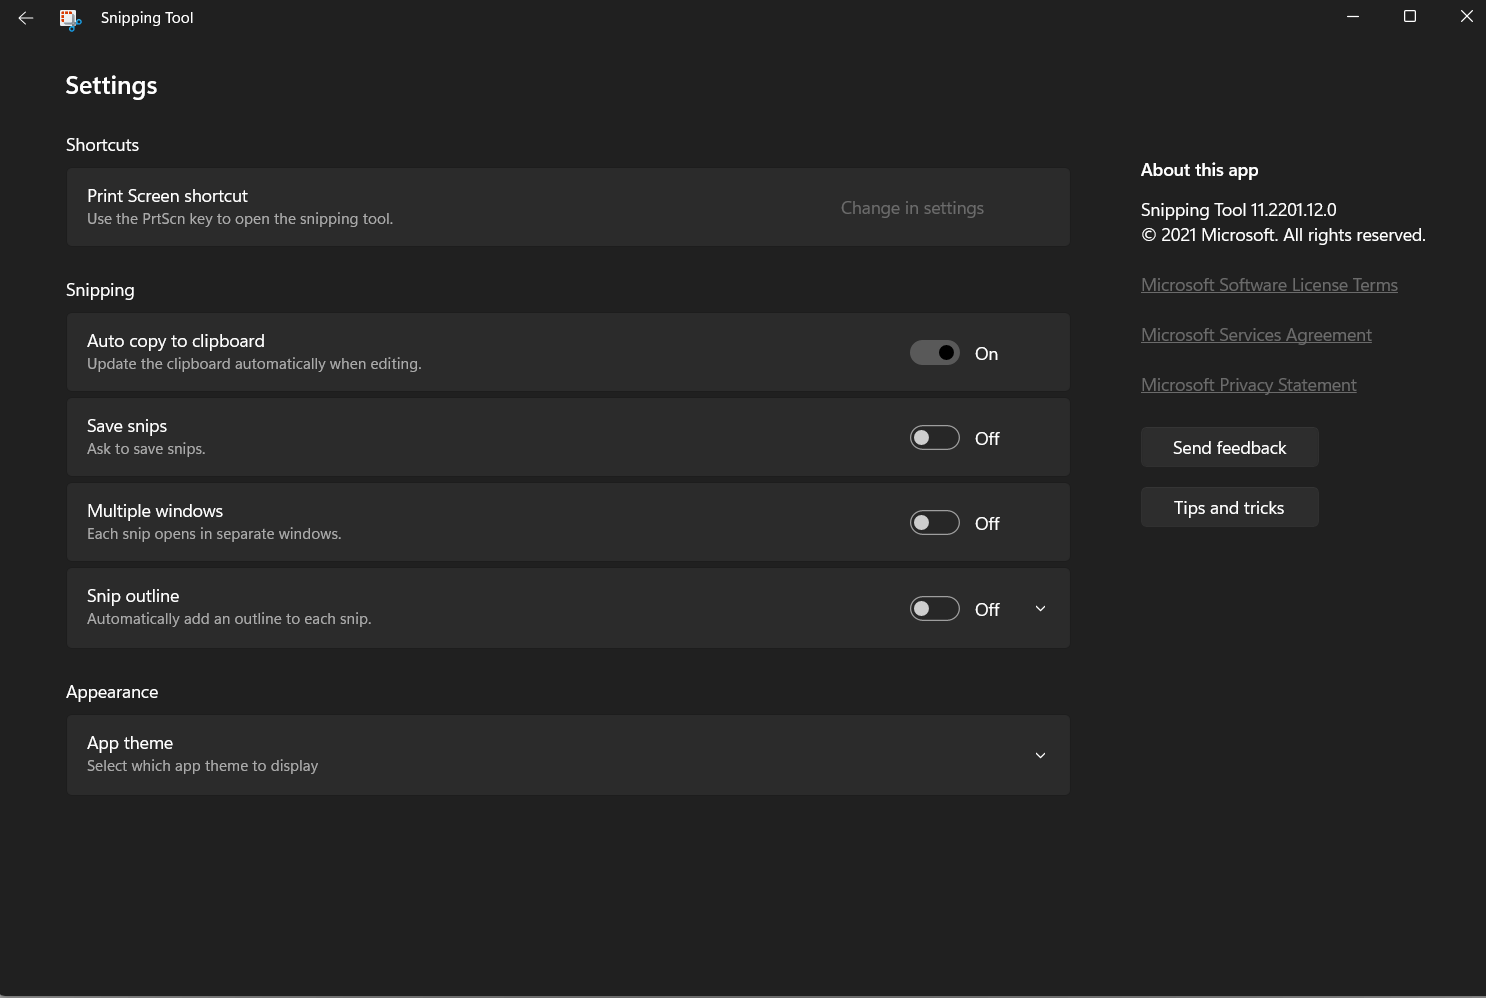Expand the Snip outline options chevron
The image size is (1486, 998).
[x=1040, y=609]
